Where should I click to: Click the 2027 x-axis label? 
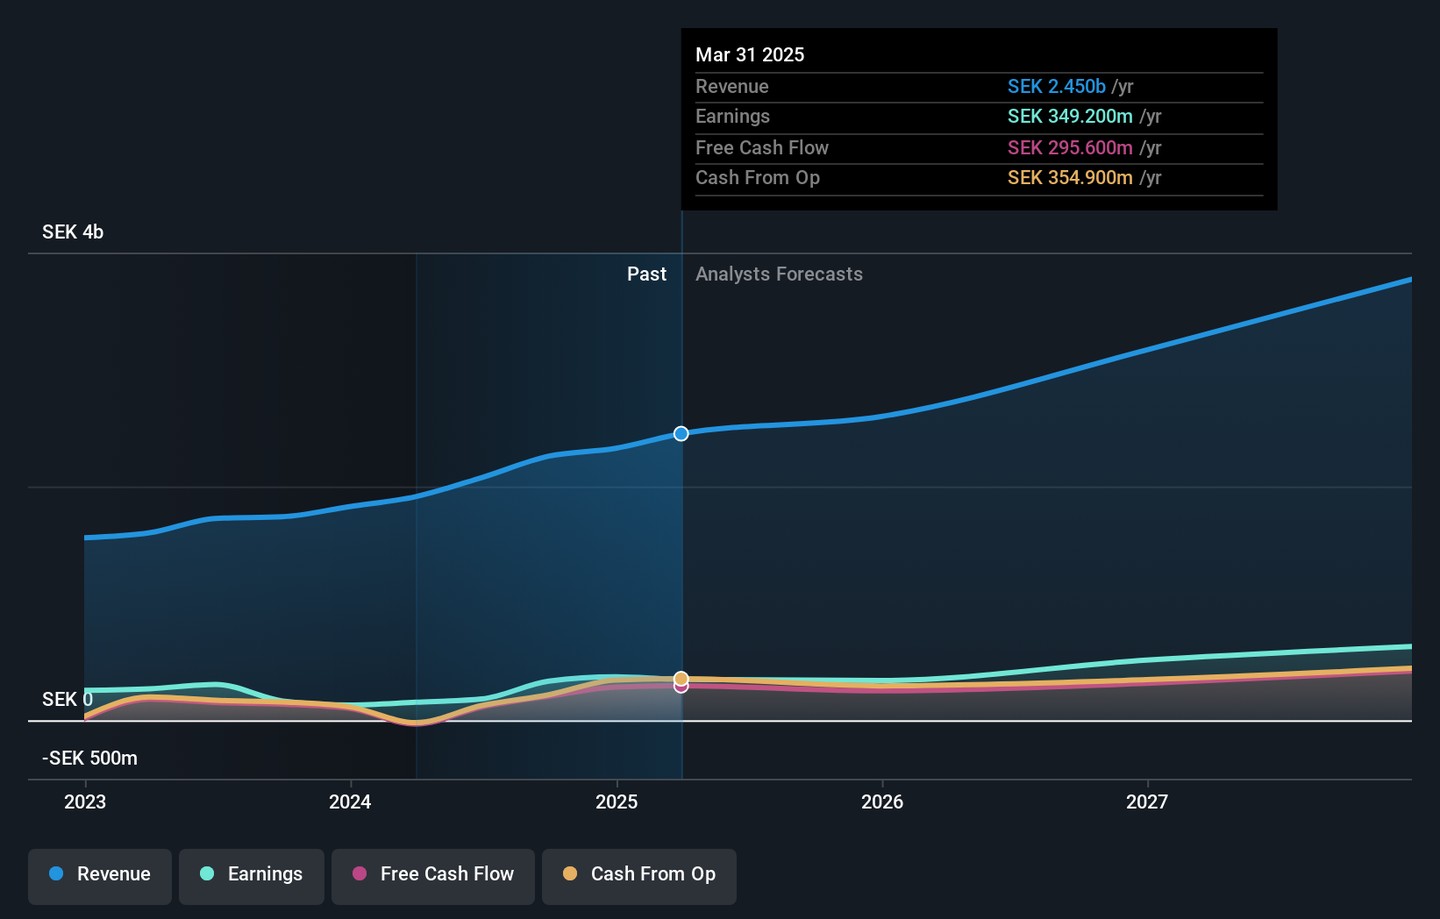coord(1147,802)
